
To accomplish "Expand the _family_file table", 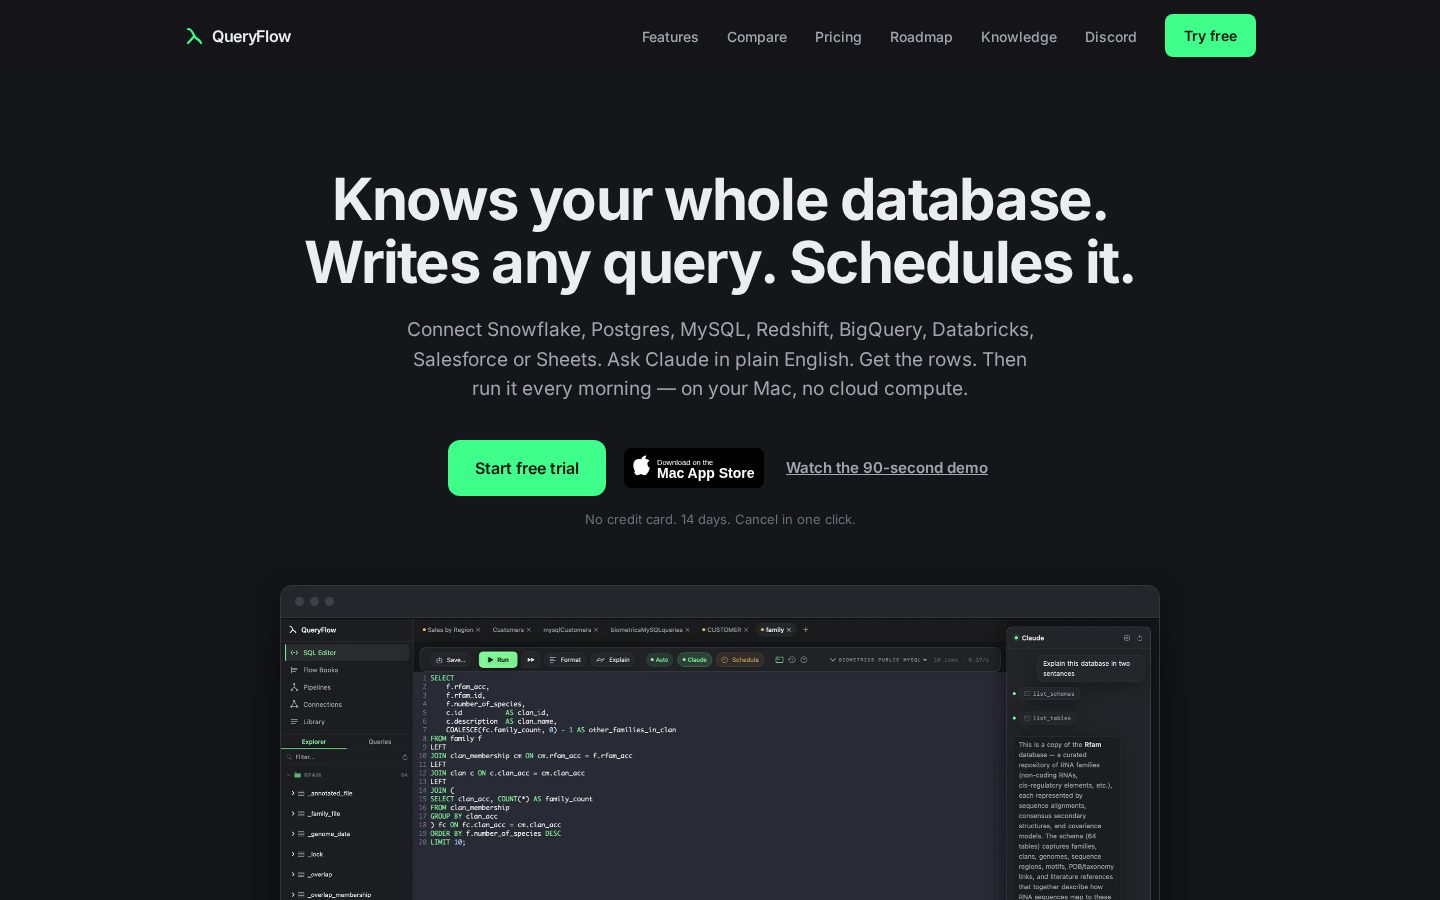I will click(x=293, y=814).
